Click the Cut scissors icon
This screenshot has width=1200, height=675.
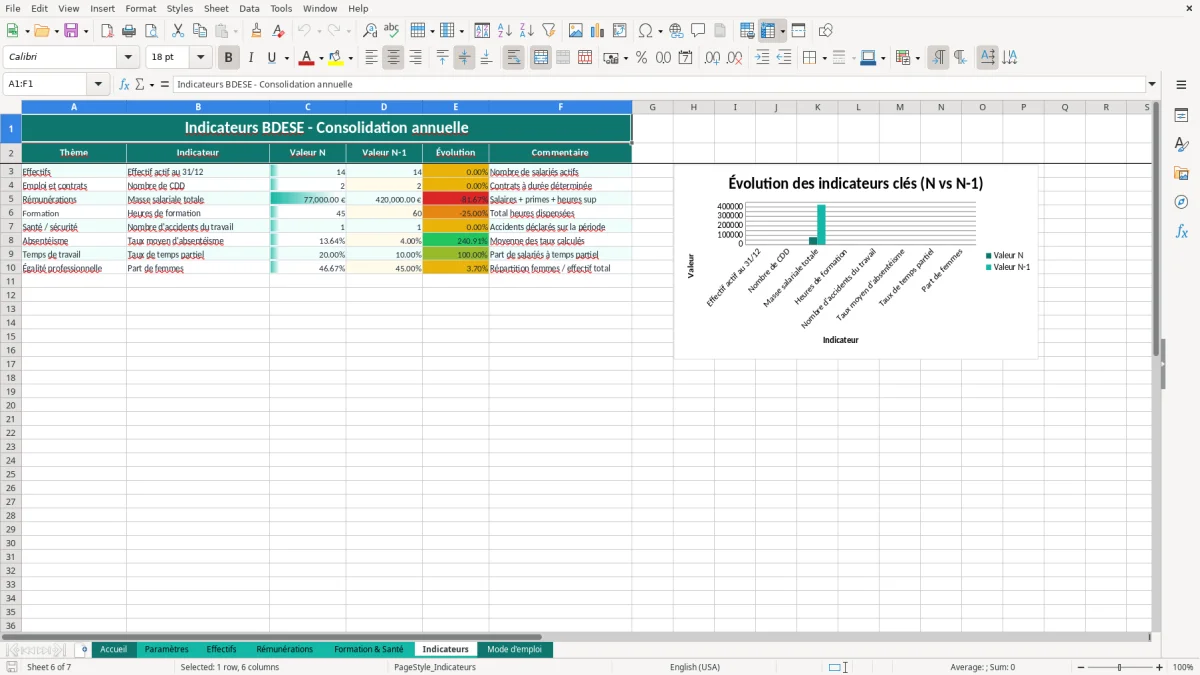(178, 31)
